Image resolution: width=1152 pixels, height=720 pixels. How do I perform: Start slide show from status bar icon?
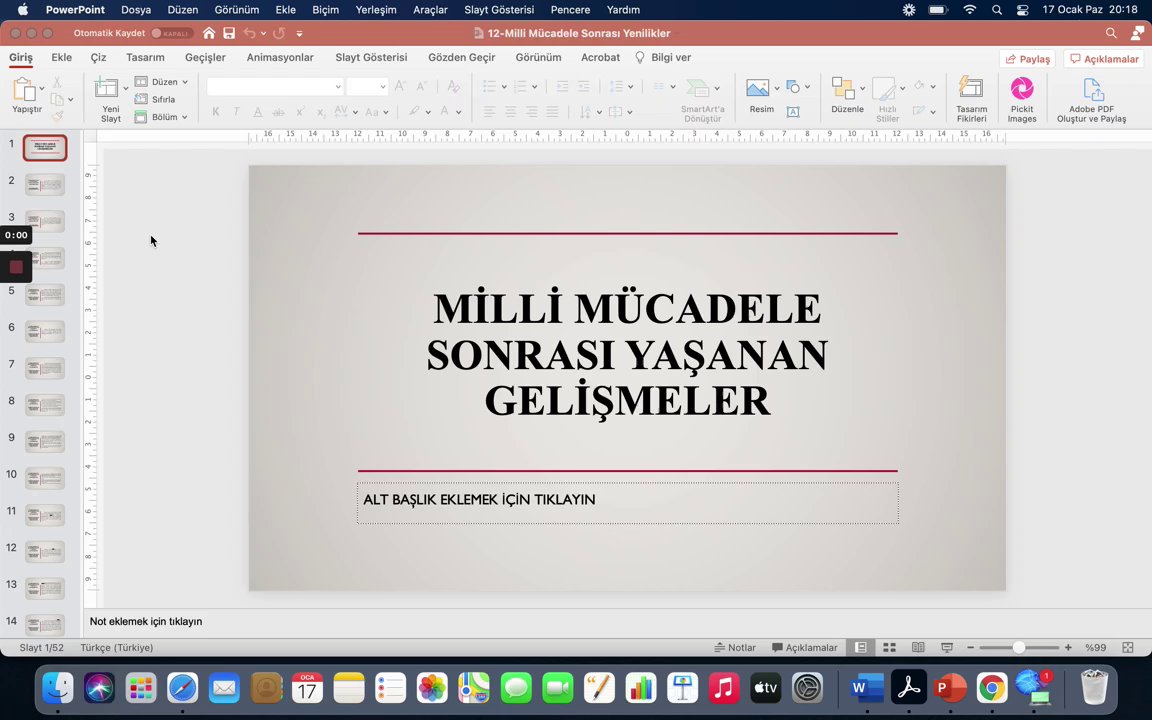coord(947,647)
